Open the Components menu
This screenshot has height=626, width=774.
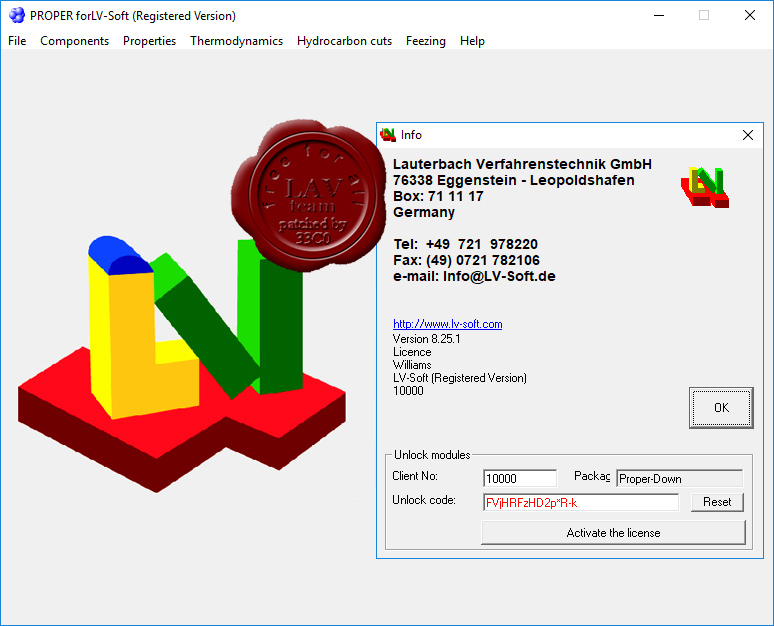pyautogui.click(x=75, y=41)
